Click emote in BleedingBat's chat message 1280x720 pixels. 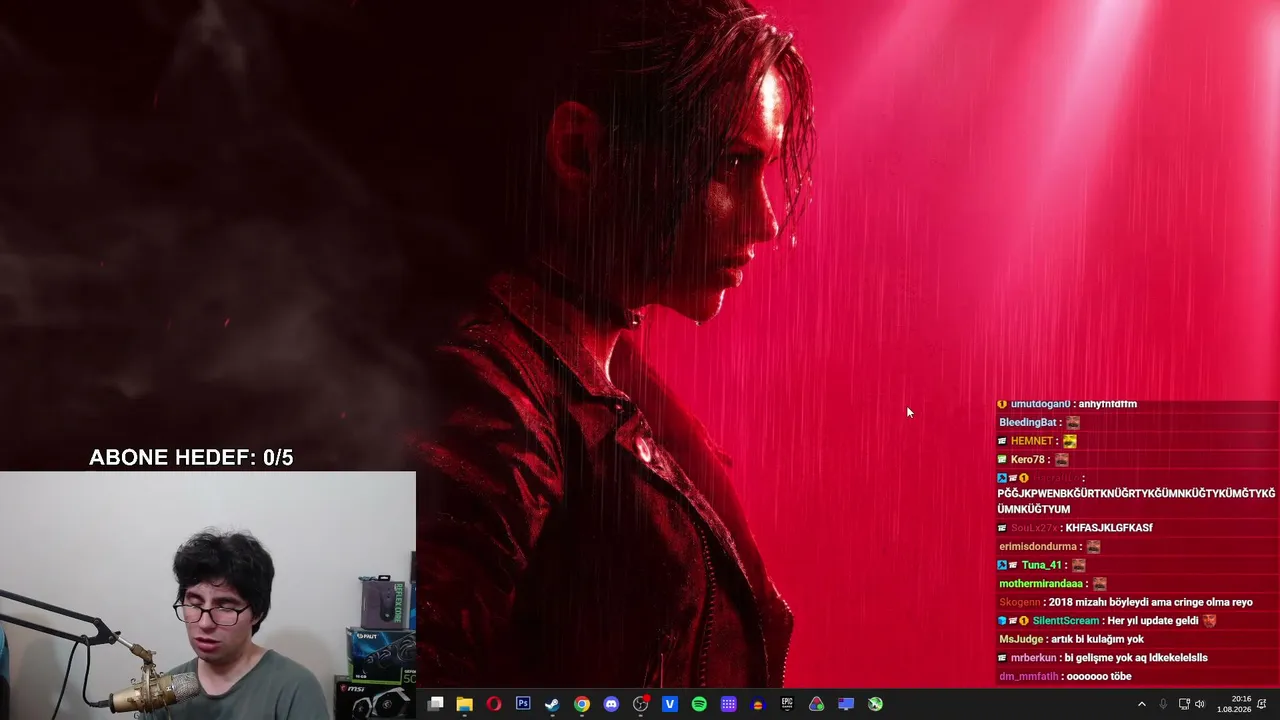click(x=1073, y=423)
